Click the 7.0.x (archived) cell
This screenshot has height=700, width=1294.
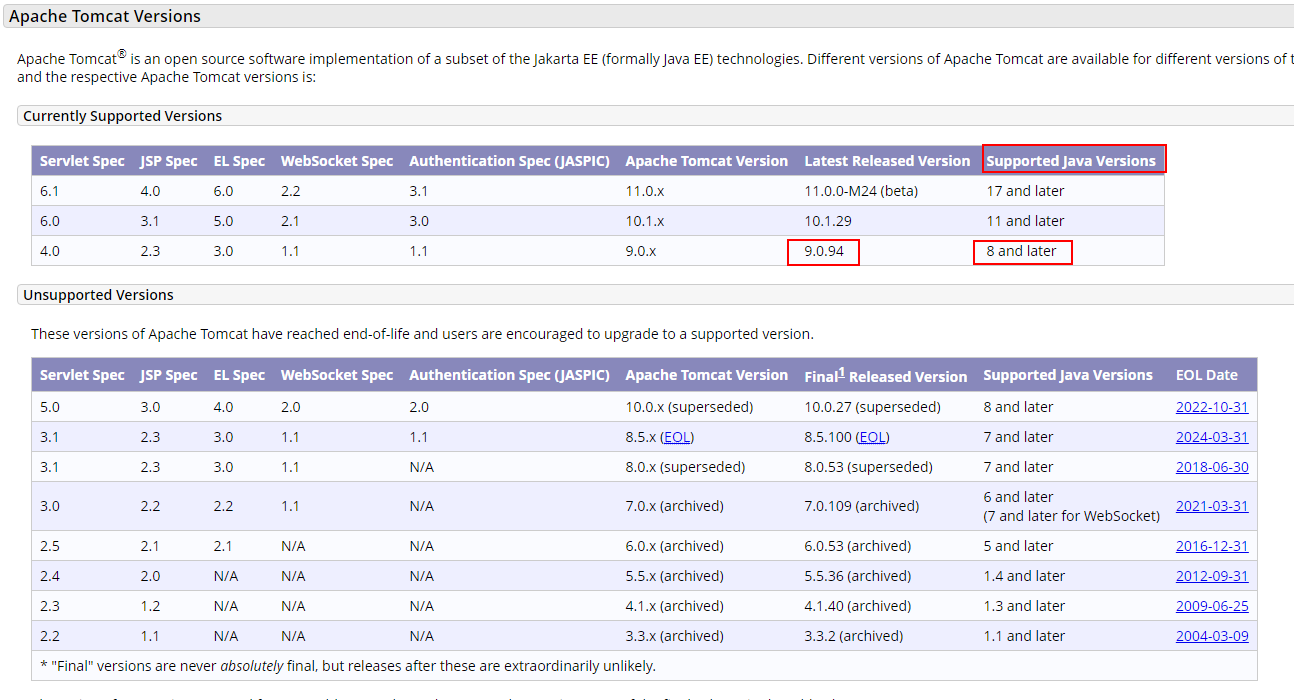click(674, 506)
